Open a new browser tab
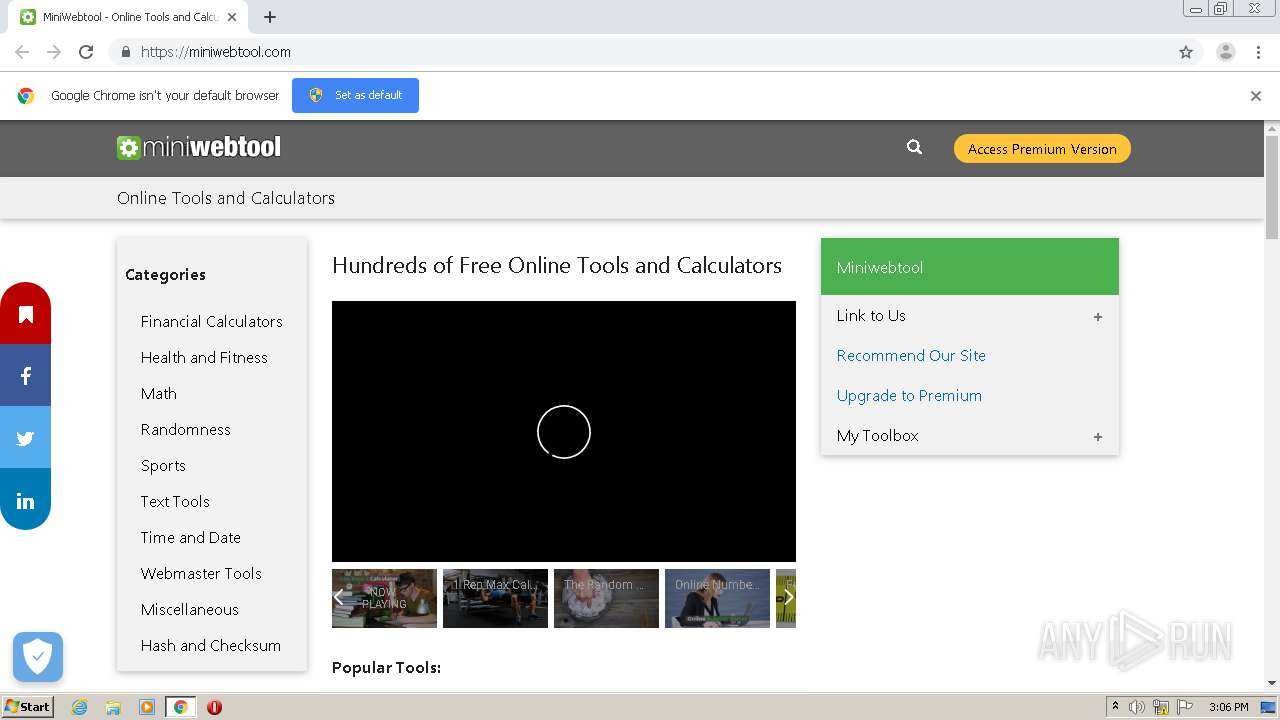Image resolution: width=1280 pixels, height=720 pixels. click(x=270, y=17)
